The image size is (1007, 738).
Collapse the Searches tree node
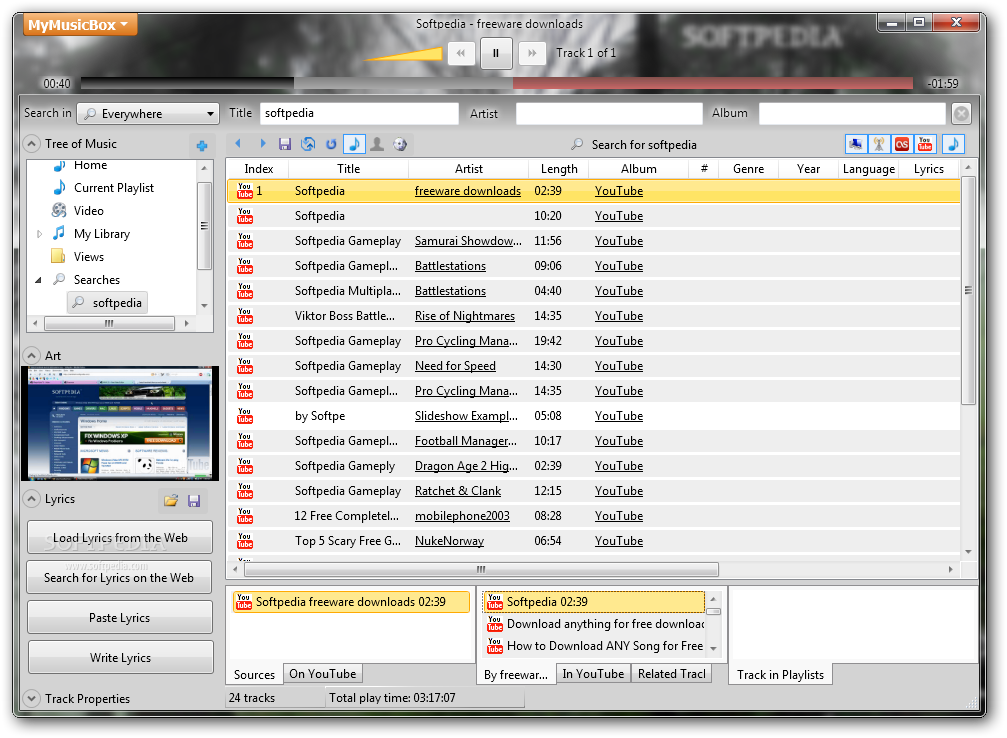coord(39,280)
